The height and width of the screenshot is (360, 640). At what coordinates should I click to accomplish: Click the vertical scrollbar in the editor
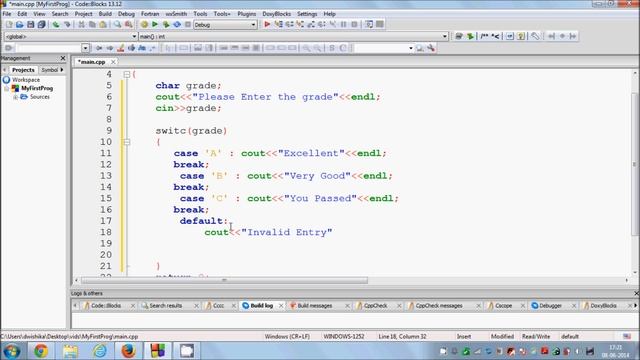click(x=635, y=163)
